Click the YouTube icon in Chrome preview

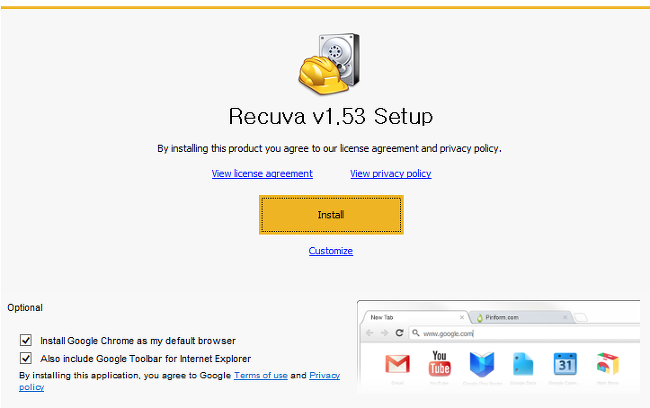[439, 364]
